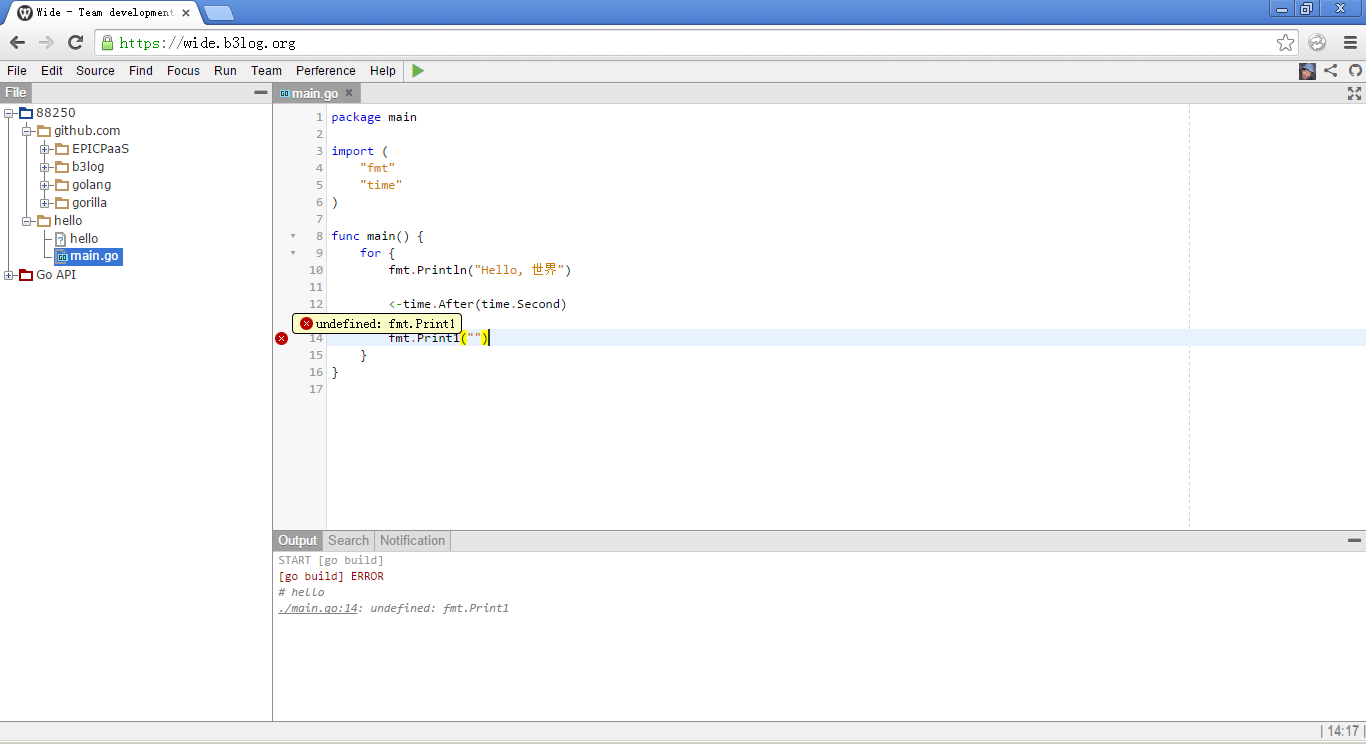
Task: Toggle fullscreen editor with the expand icon
Action: pos(1354,93)
